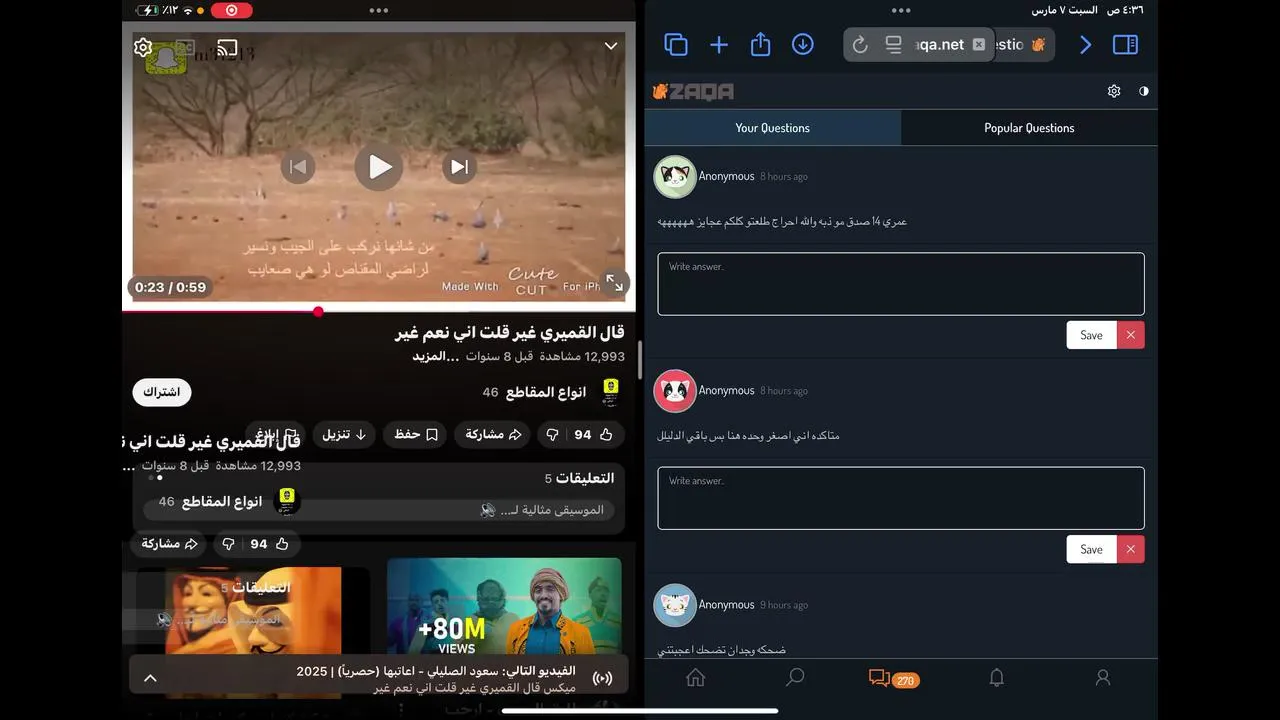Click blue Anonymous cat avatar
1280x720 pixels.
pos(675,605)
